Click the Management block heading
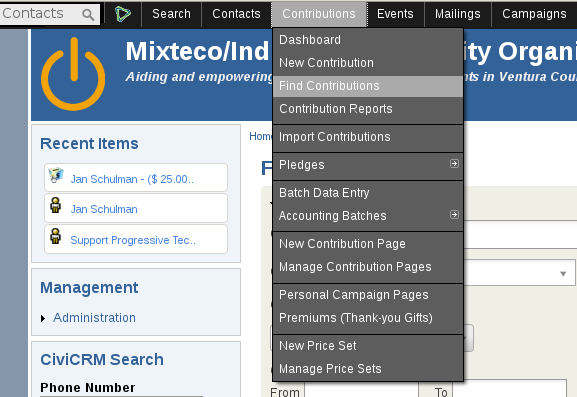This screenshot has width=577, height=397. (89, 288)
